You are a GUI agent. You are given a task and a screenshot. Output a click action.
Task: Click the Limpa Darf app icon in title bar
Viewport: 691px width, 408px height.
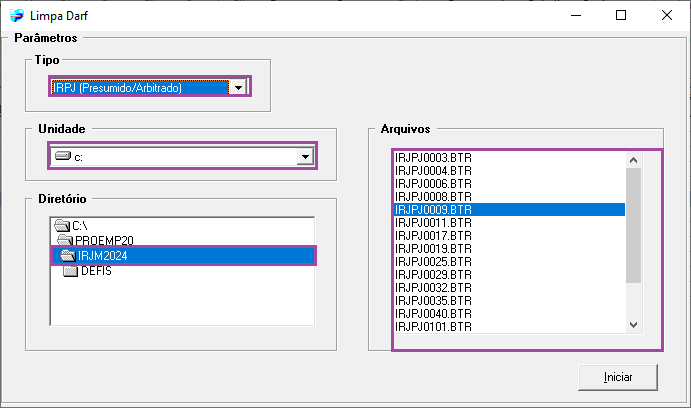(17, 15)
